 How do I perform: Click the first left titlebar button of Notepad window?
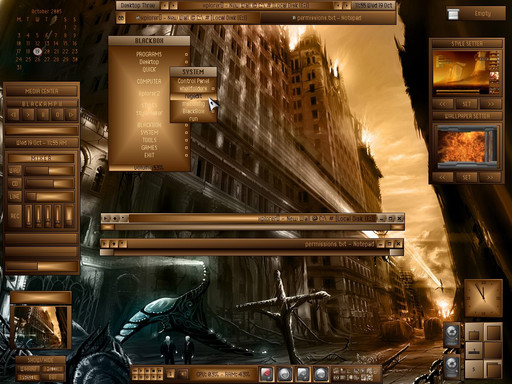coord(105,244)
